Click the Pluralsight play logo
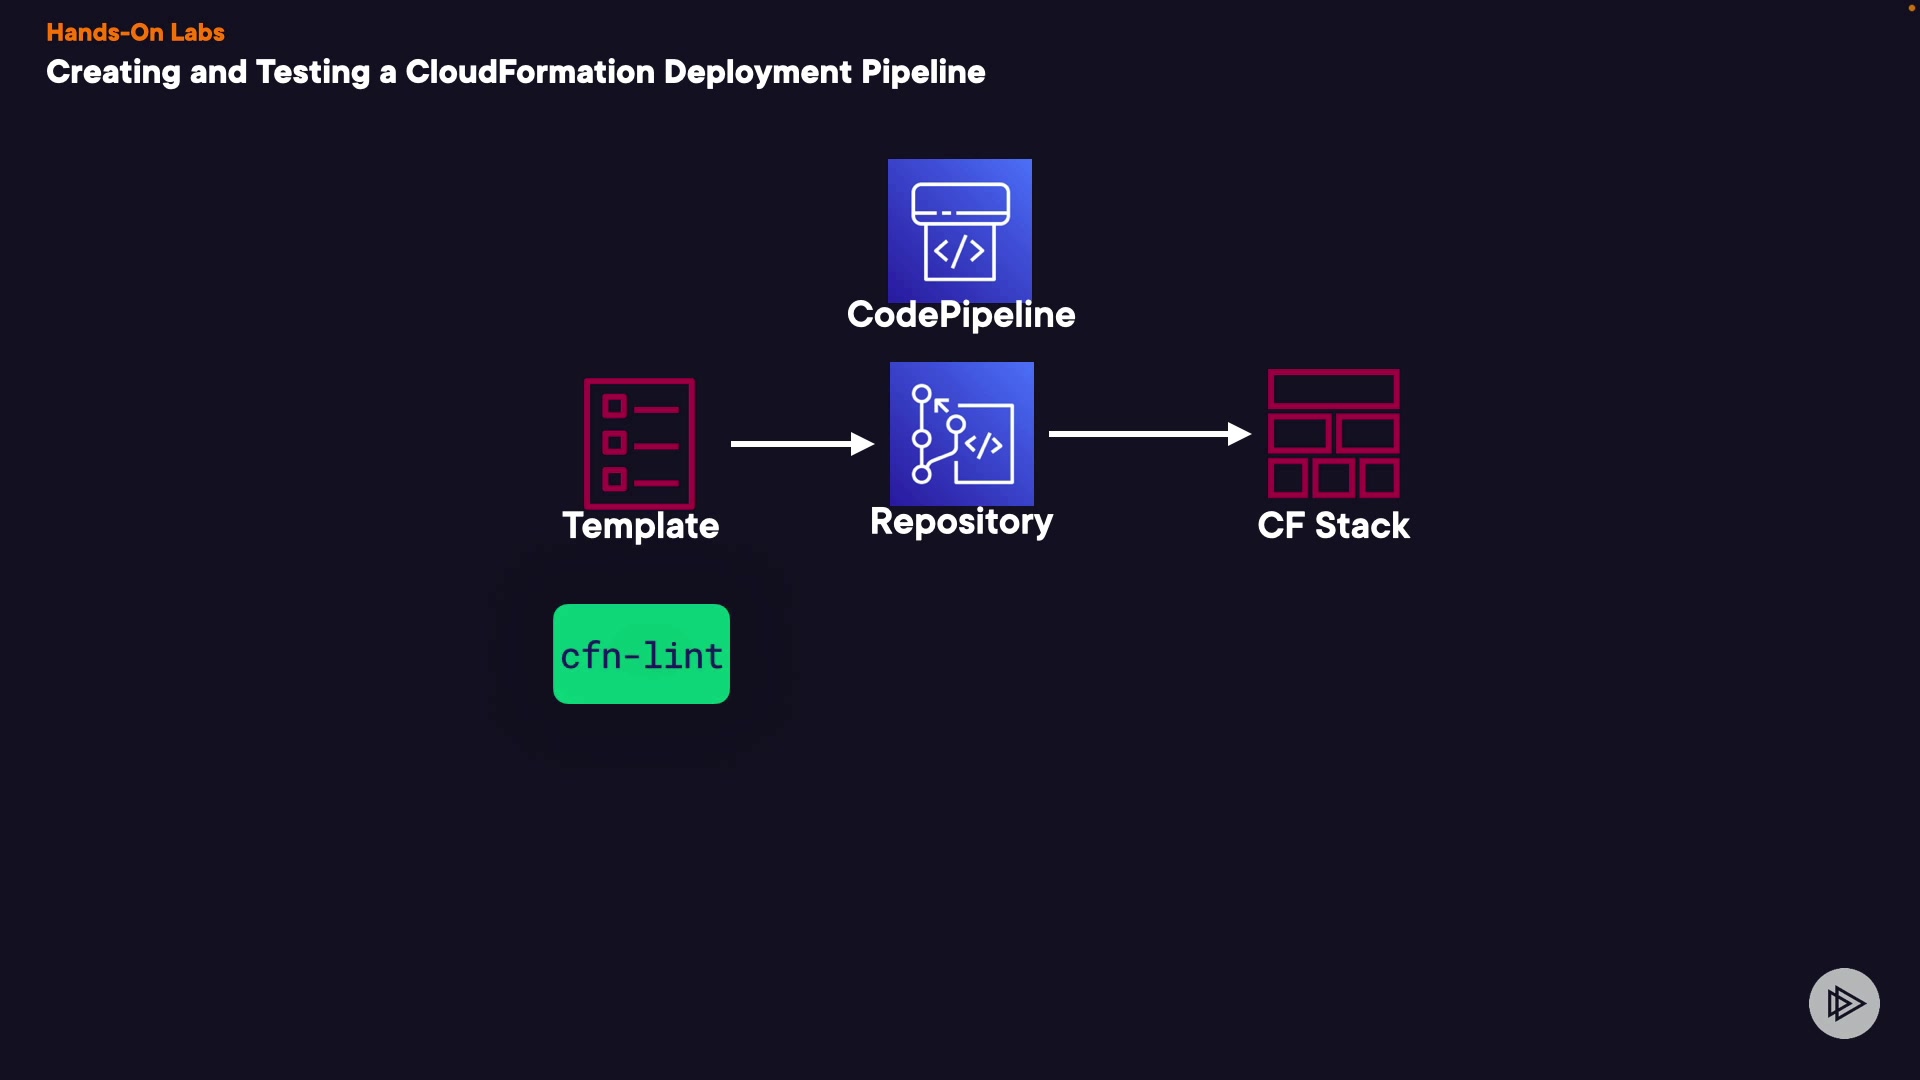The height and width of the screenshot is (1080, 1920). point(1844,1003)
